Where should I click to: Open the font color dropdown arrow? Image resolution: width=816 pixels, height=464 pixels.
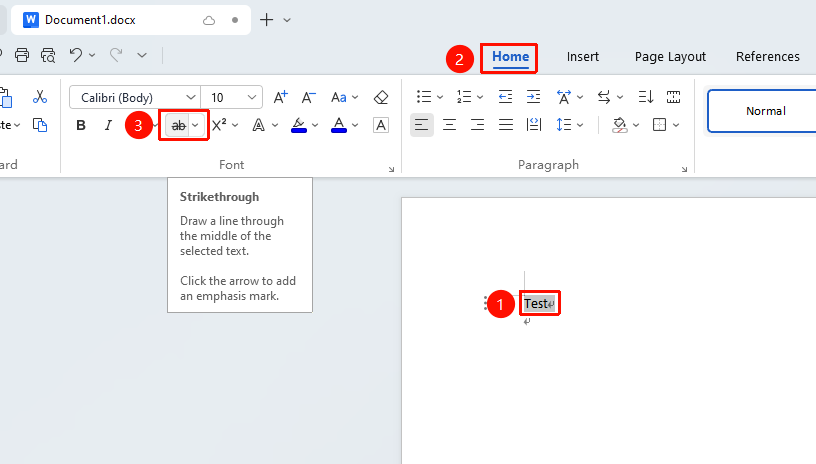point(355,125)
